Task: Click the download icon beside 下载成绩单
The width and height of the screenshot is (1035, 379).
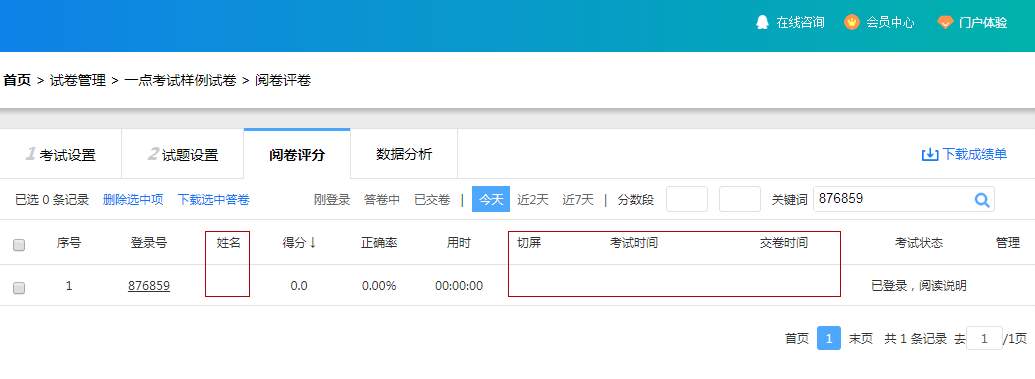Action: click(929, 155)
